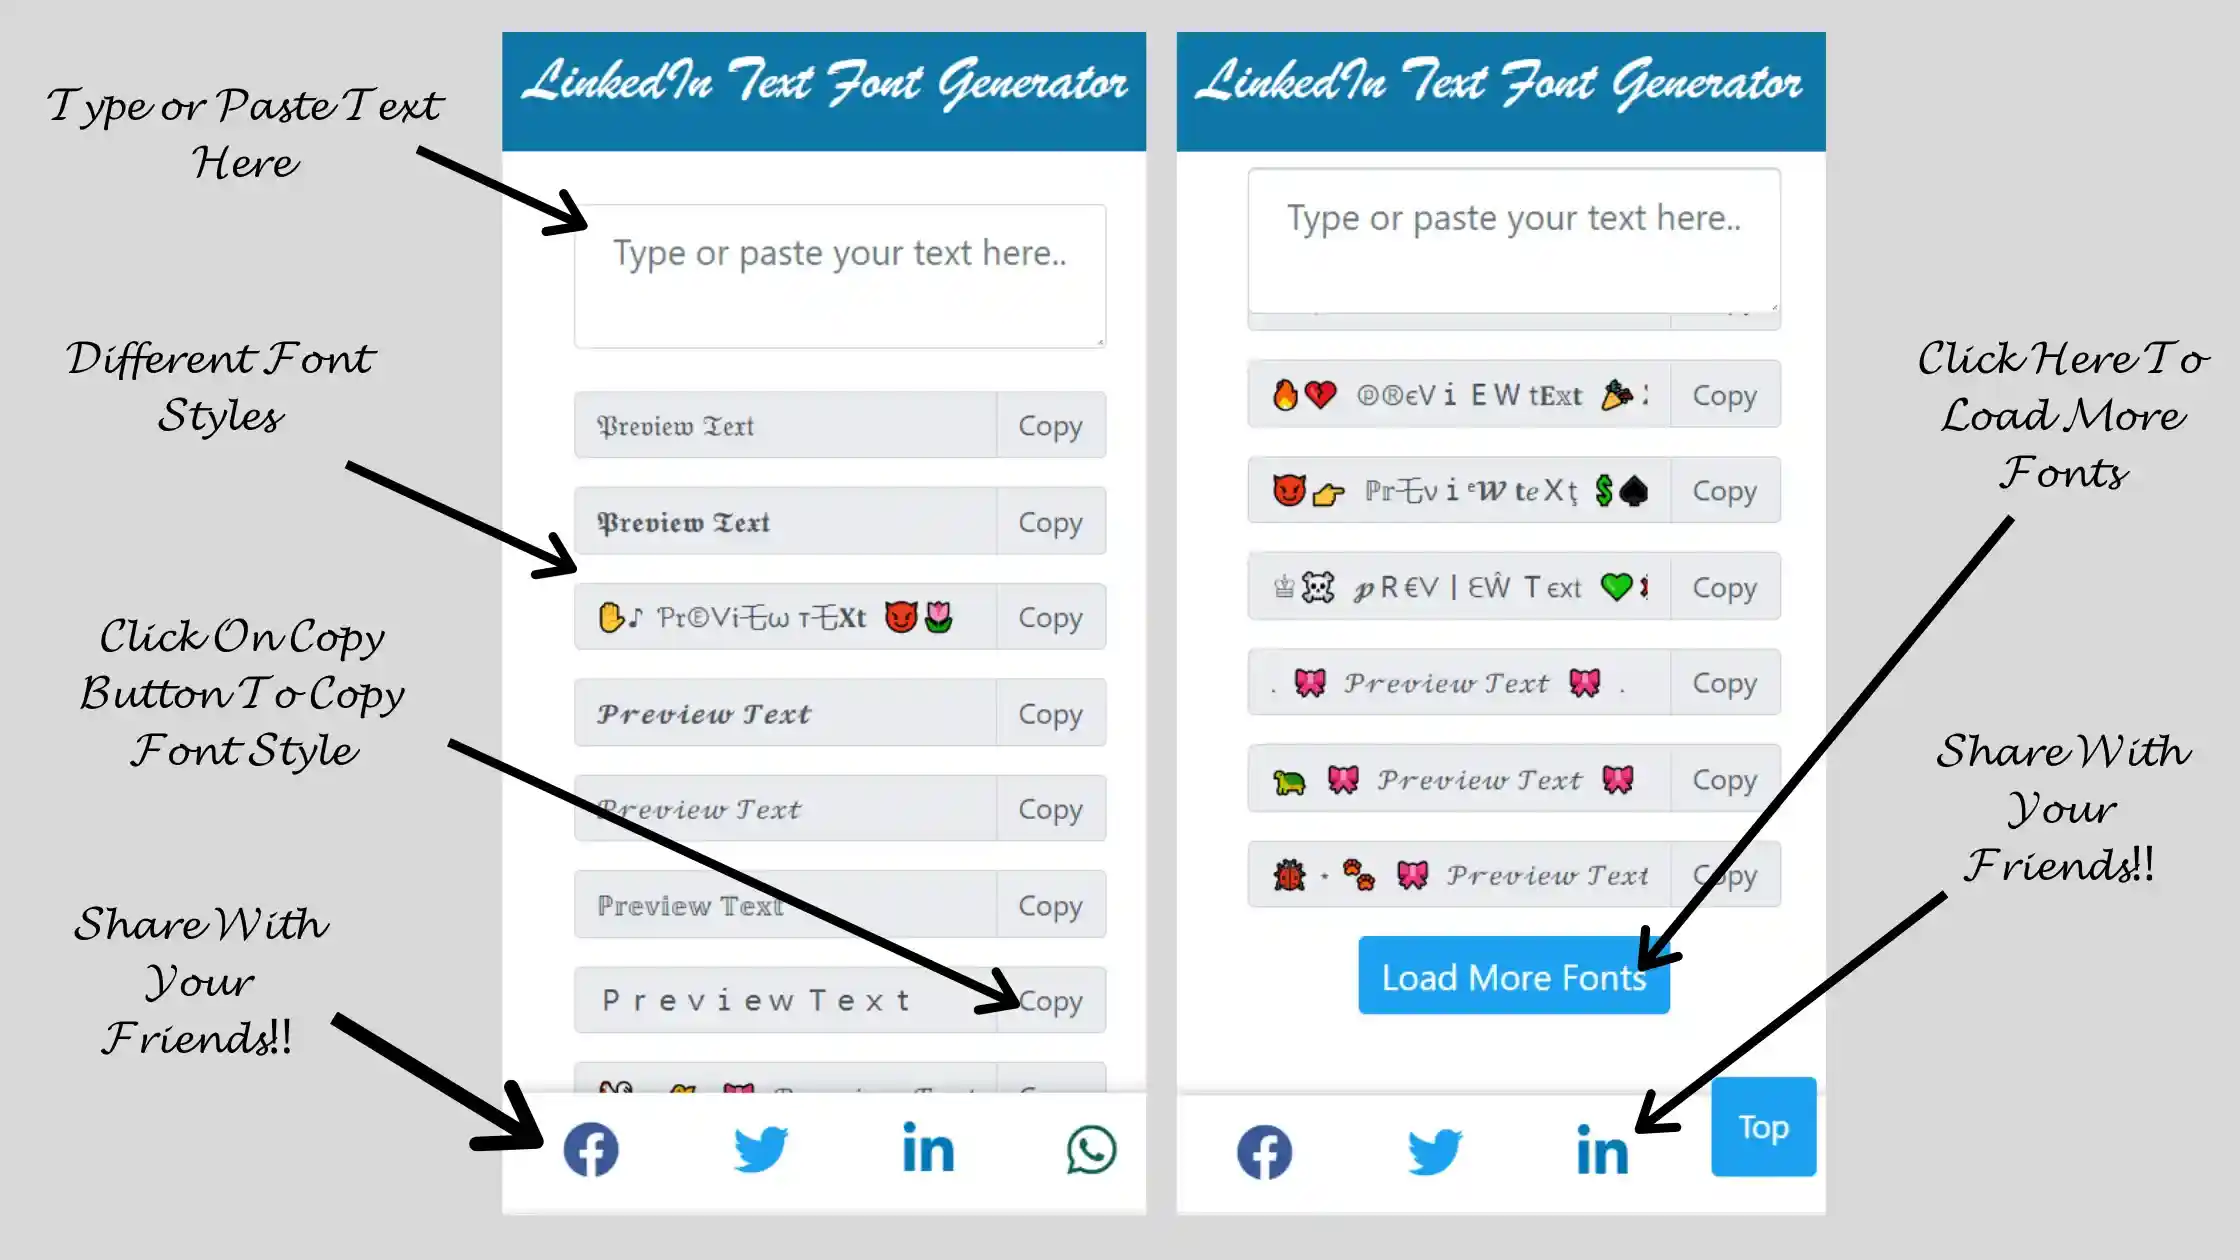
Task: Copy the animal emoji Preview Text font
Action: 1725,780
